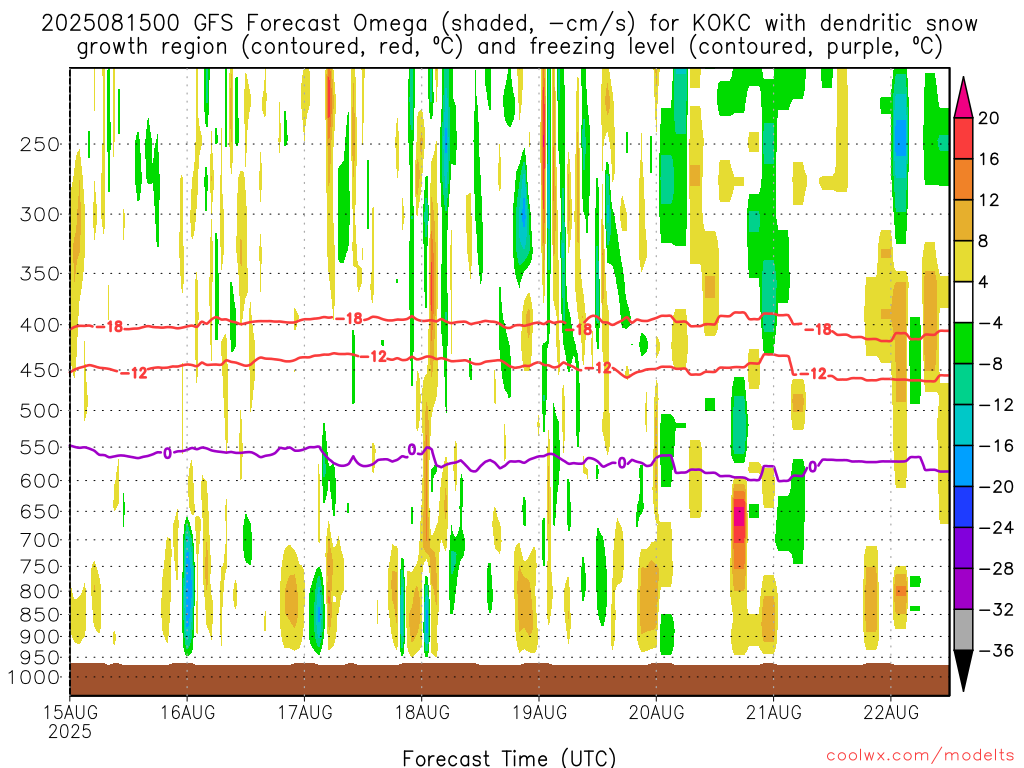Click the 300 pressure level label
Screen dimensions: 1024x768
point(40,214)
